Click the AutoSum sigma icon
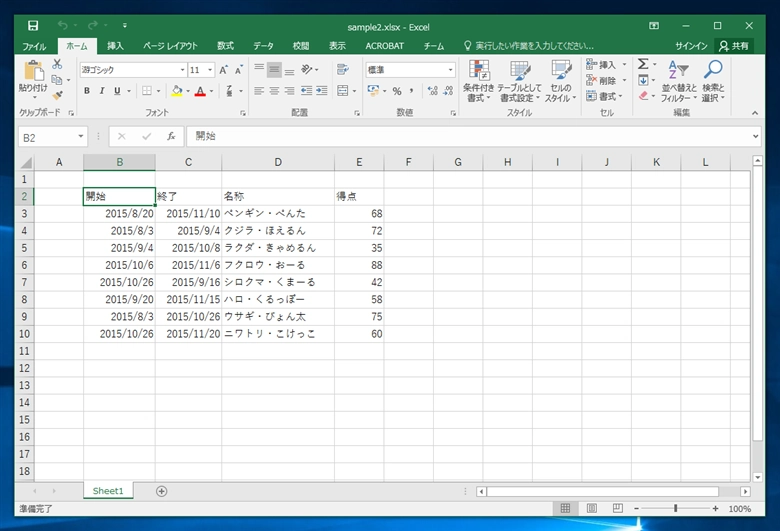The height and width of the screenshot is (531, 780). point(643,64)
